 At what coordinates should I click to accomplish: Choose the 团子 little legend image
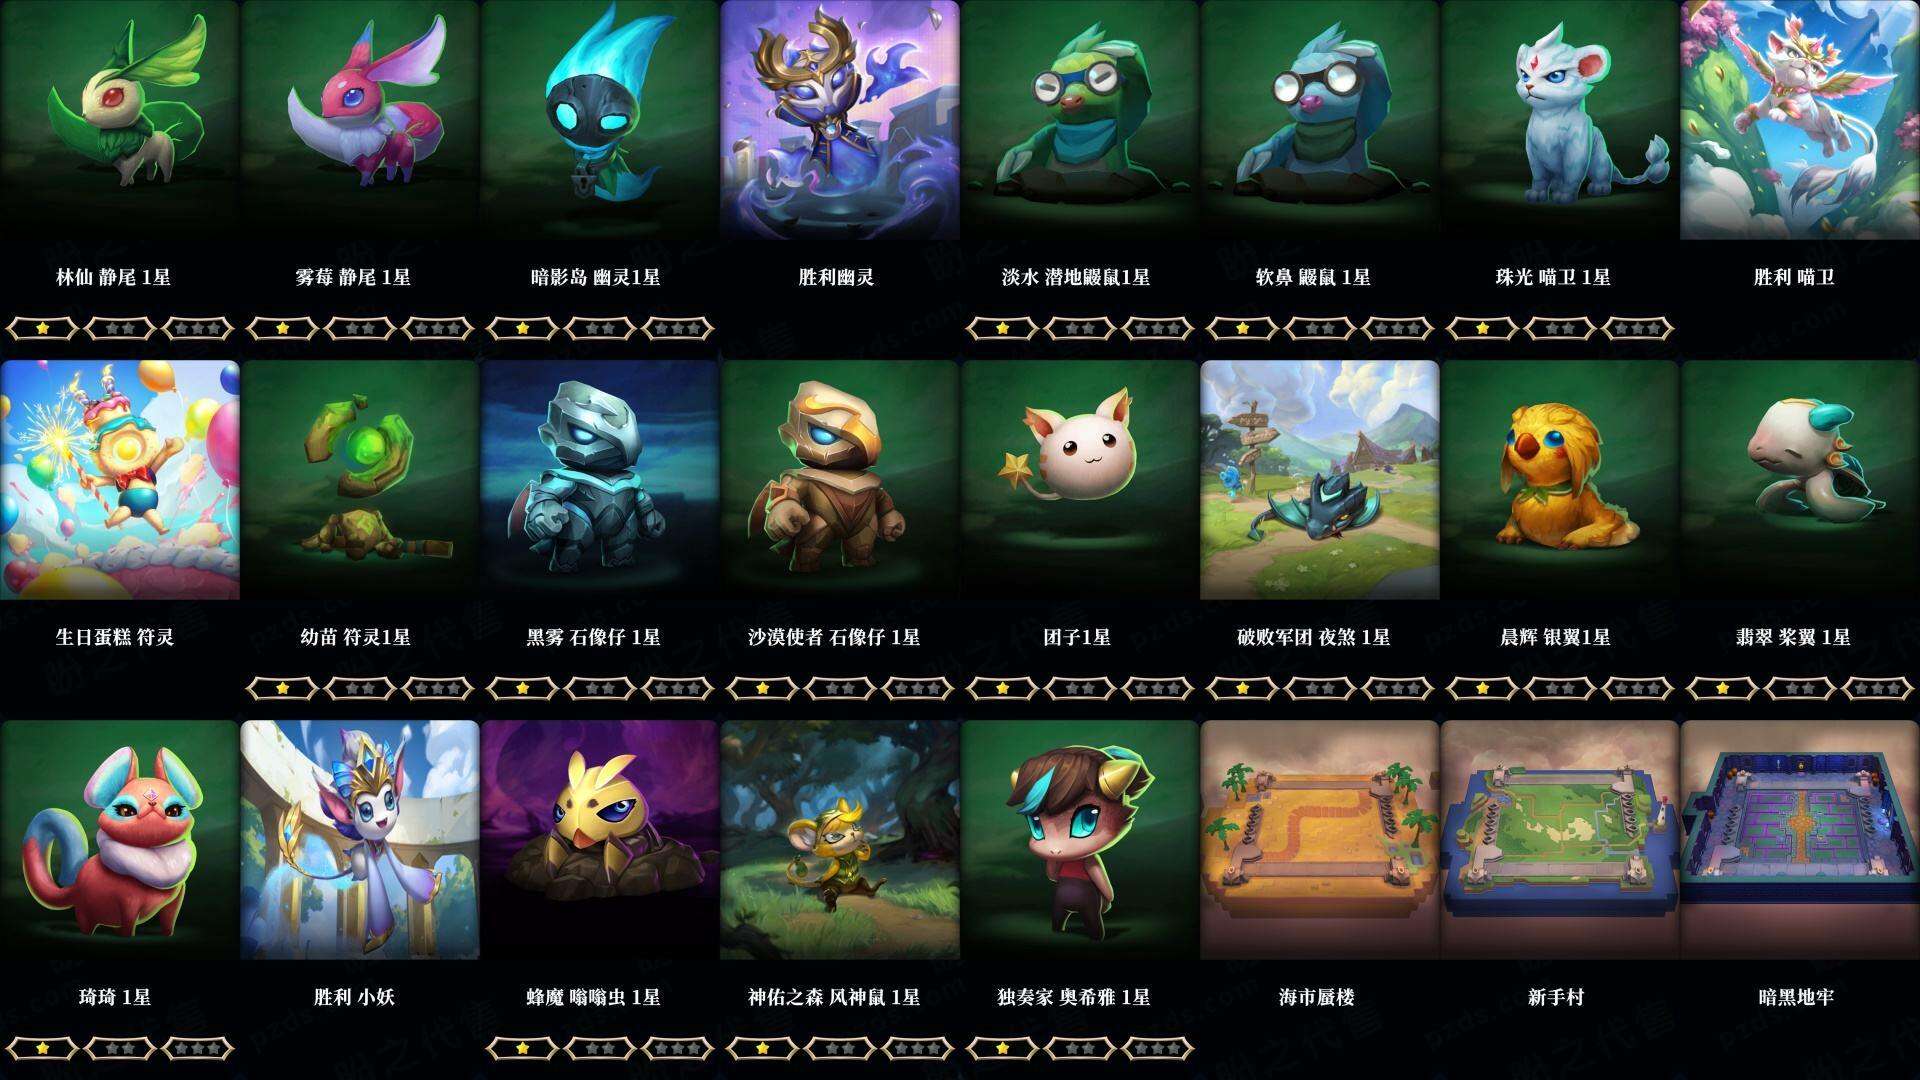tap(1080, 480)
